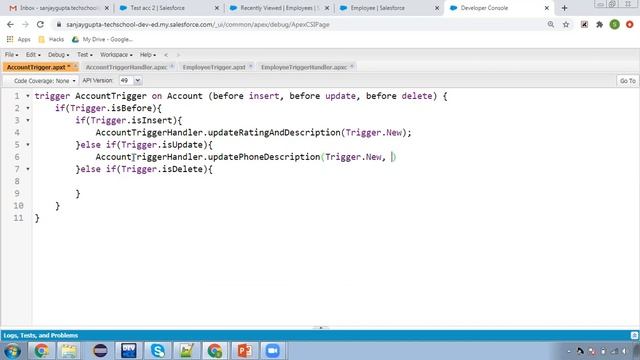Viewport: 640px width, 360px height.
Task: Open the Test menu
Action: tap(84, 55)
